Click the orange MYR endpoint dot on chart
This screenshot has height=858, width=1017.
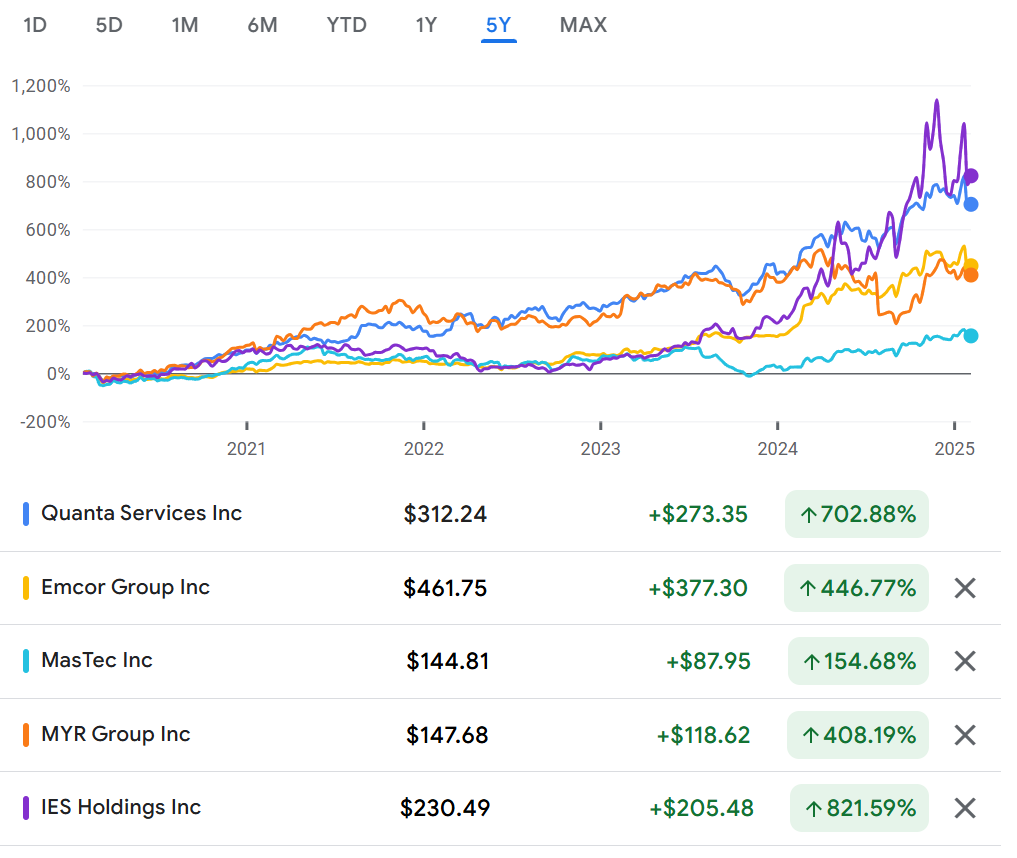[x=971, y=276]
